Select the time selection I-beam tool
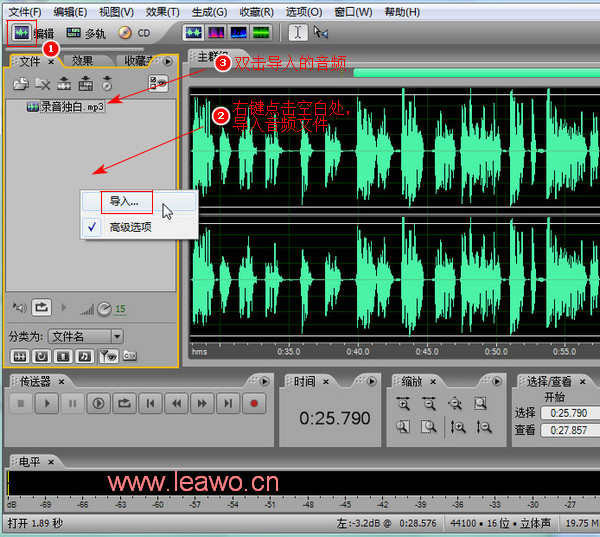Viewport: 600px width, 537px height. [x=298, y=33]
